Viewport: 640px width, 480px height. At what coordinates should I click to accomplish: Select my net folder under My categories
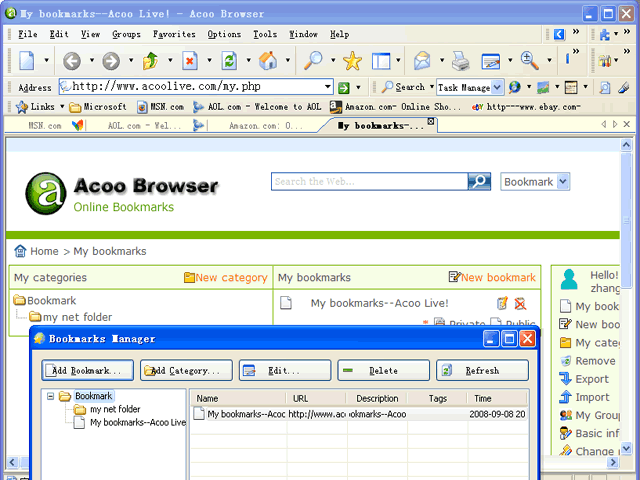(x=78, y=317)
